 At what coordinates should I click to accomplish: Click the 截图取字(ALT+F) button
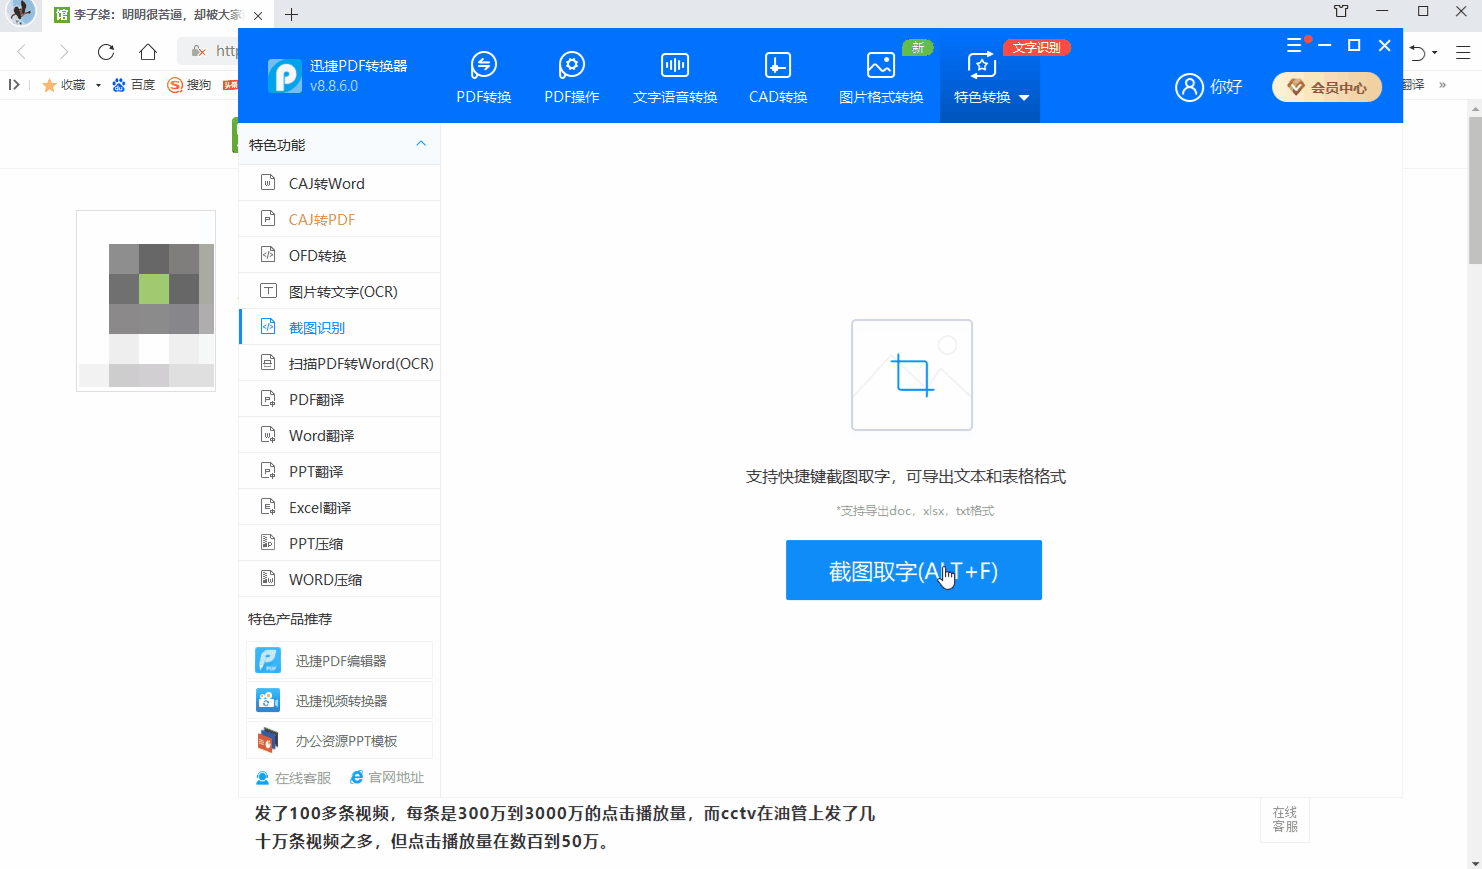tap(913, 570)
